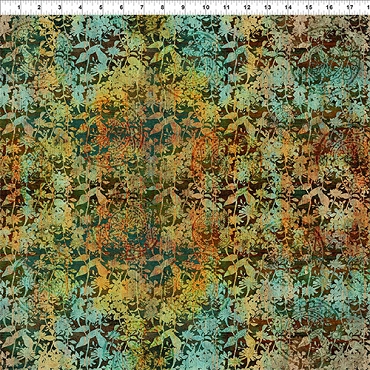Click ruler inch mark labeled 3
Image resolution: width=370 pixels, height=370 pixels.
click(x=60, y=7)
